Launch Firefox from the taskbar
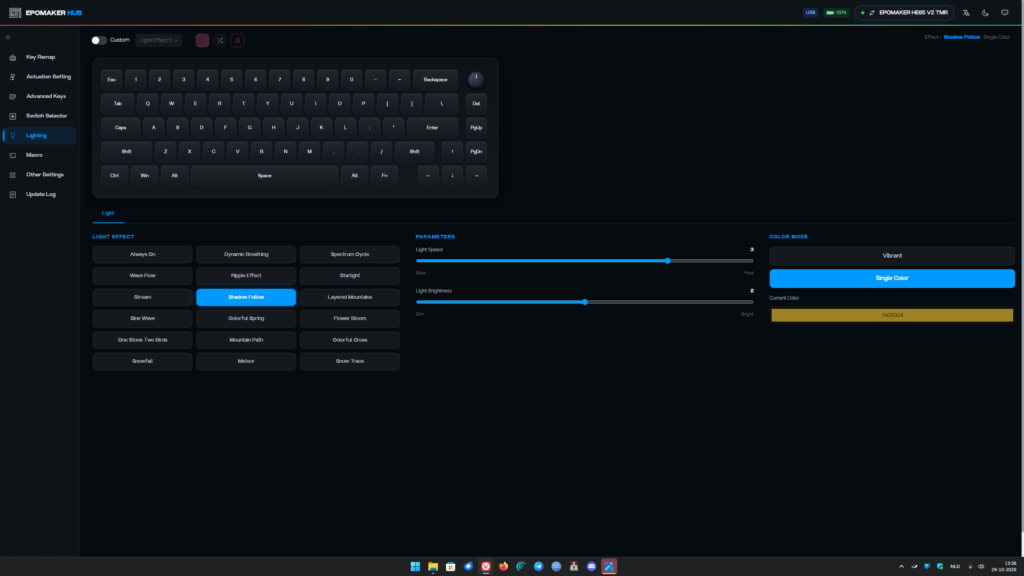 [504, 566]
